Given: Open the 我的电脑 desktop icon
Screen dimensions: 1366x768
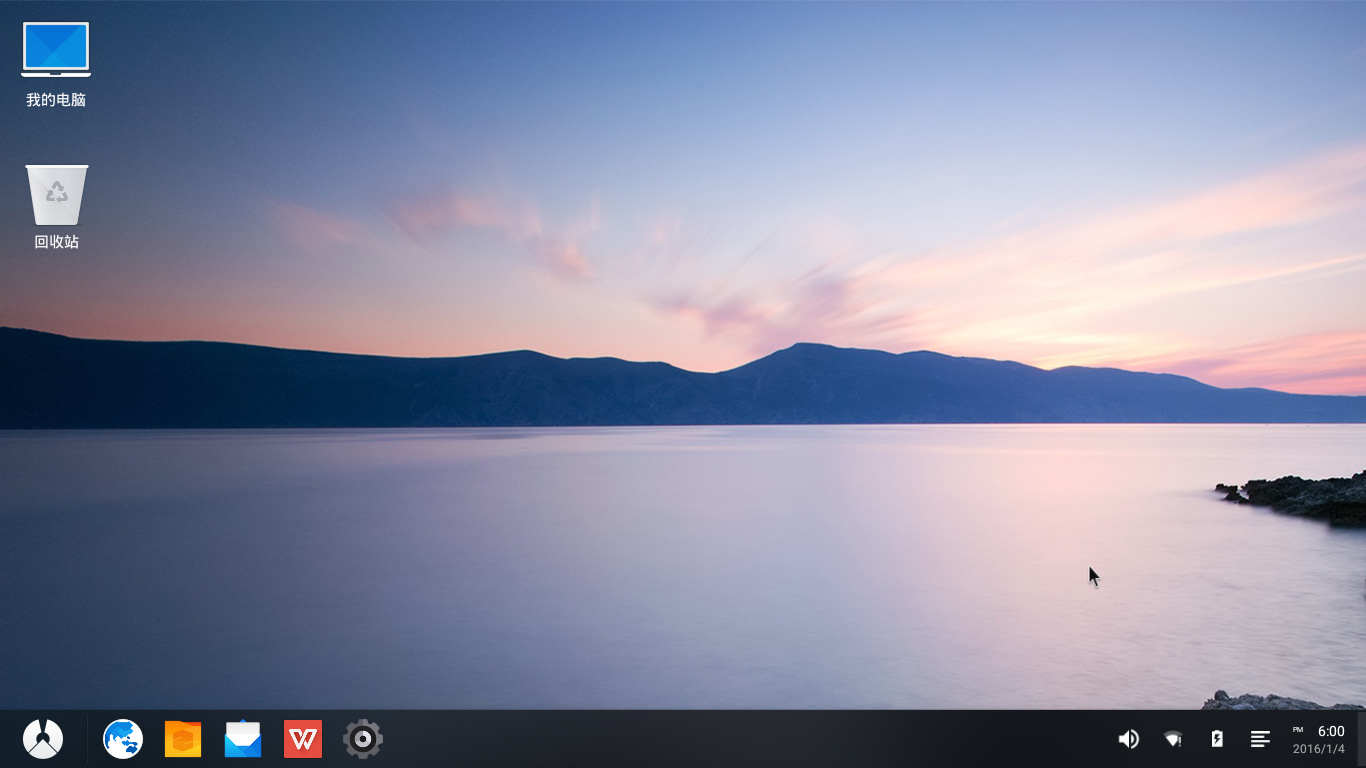Looking at the screenshot, I should point(56,50).
